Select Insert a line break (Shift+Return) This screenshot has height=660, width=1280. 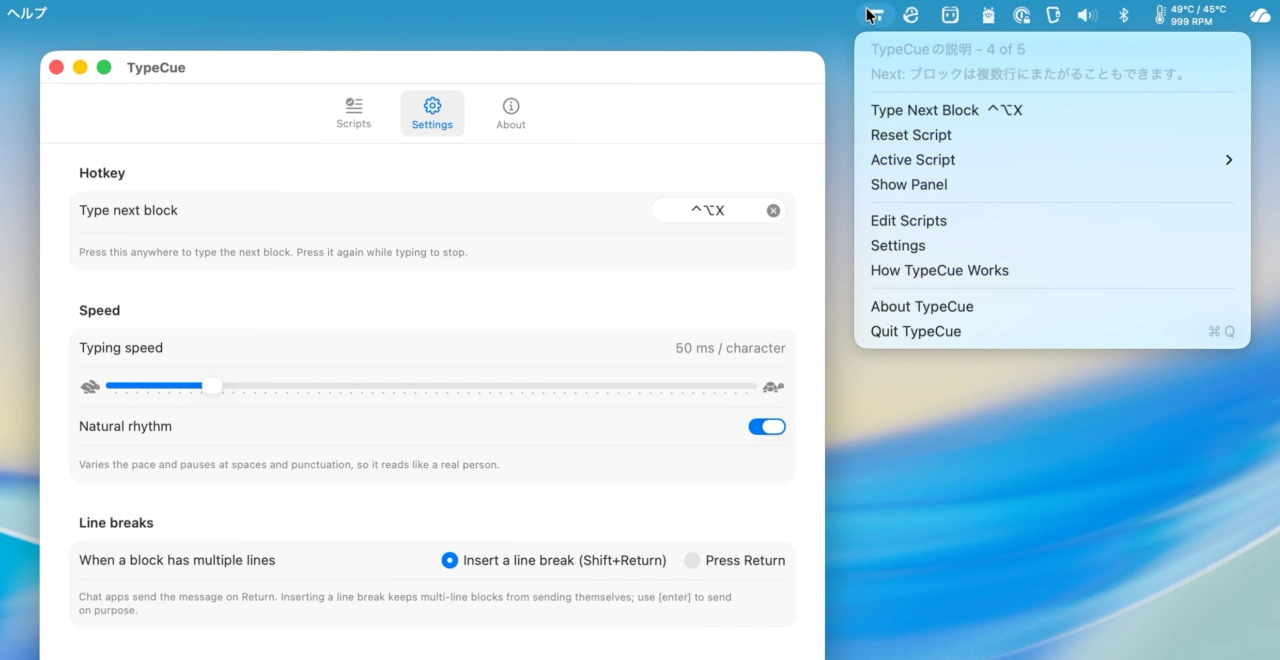[554, 561]
